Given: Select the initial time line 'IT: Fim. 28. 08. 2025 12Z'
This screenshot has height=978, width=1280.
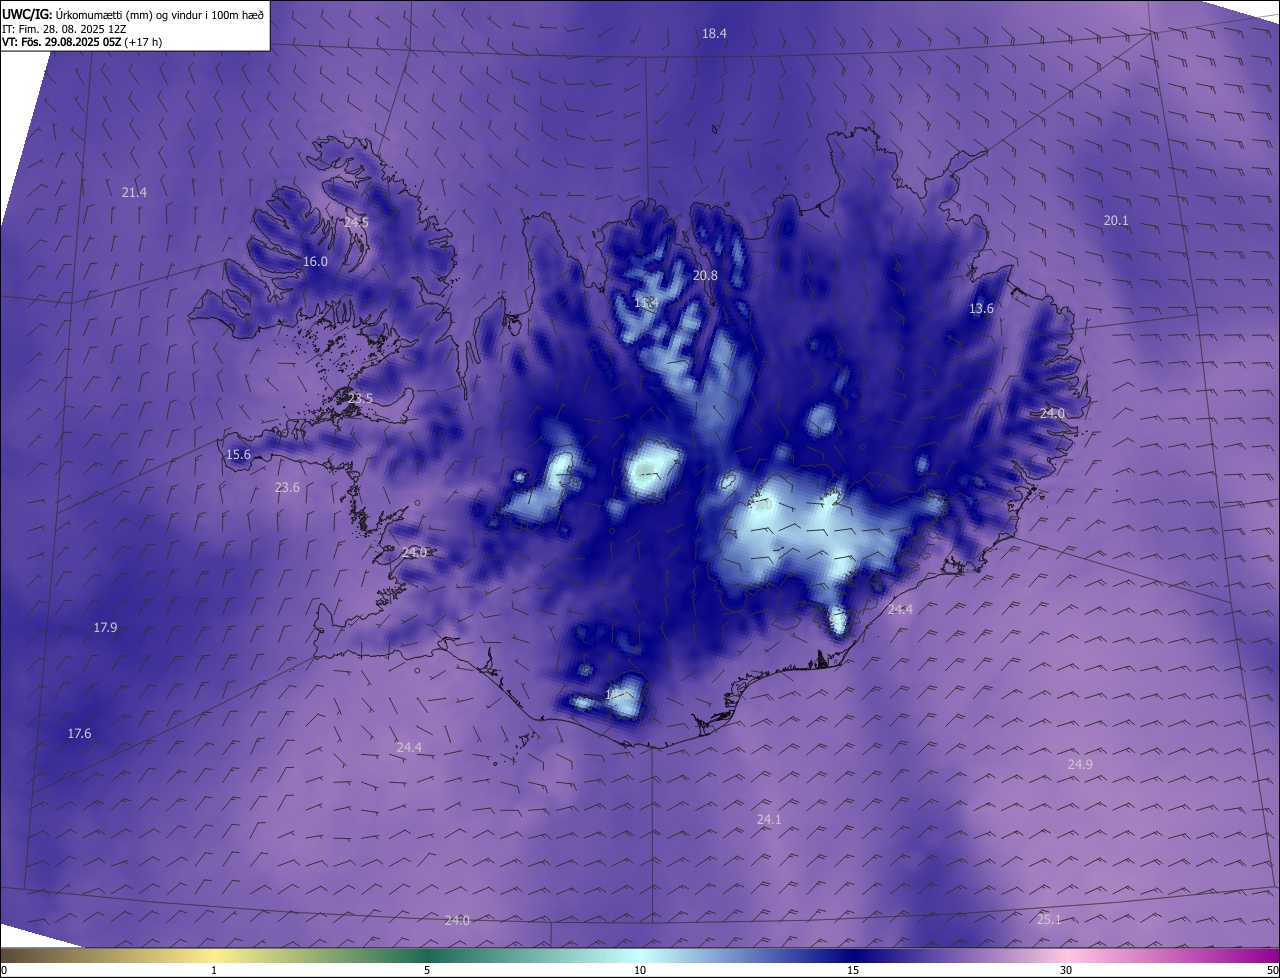Looking at the screenshot, I should point(64,29).
